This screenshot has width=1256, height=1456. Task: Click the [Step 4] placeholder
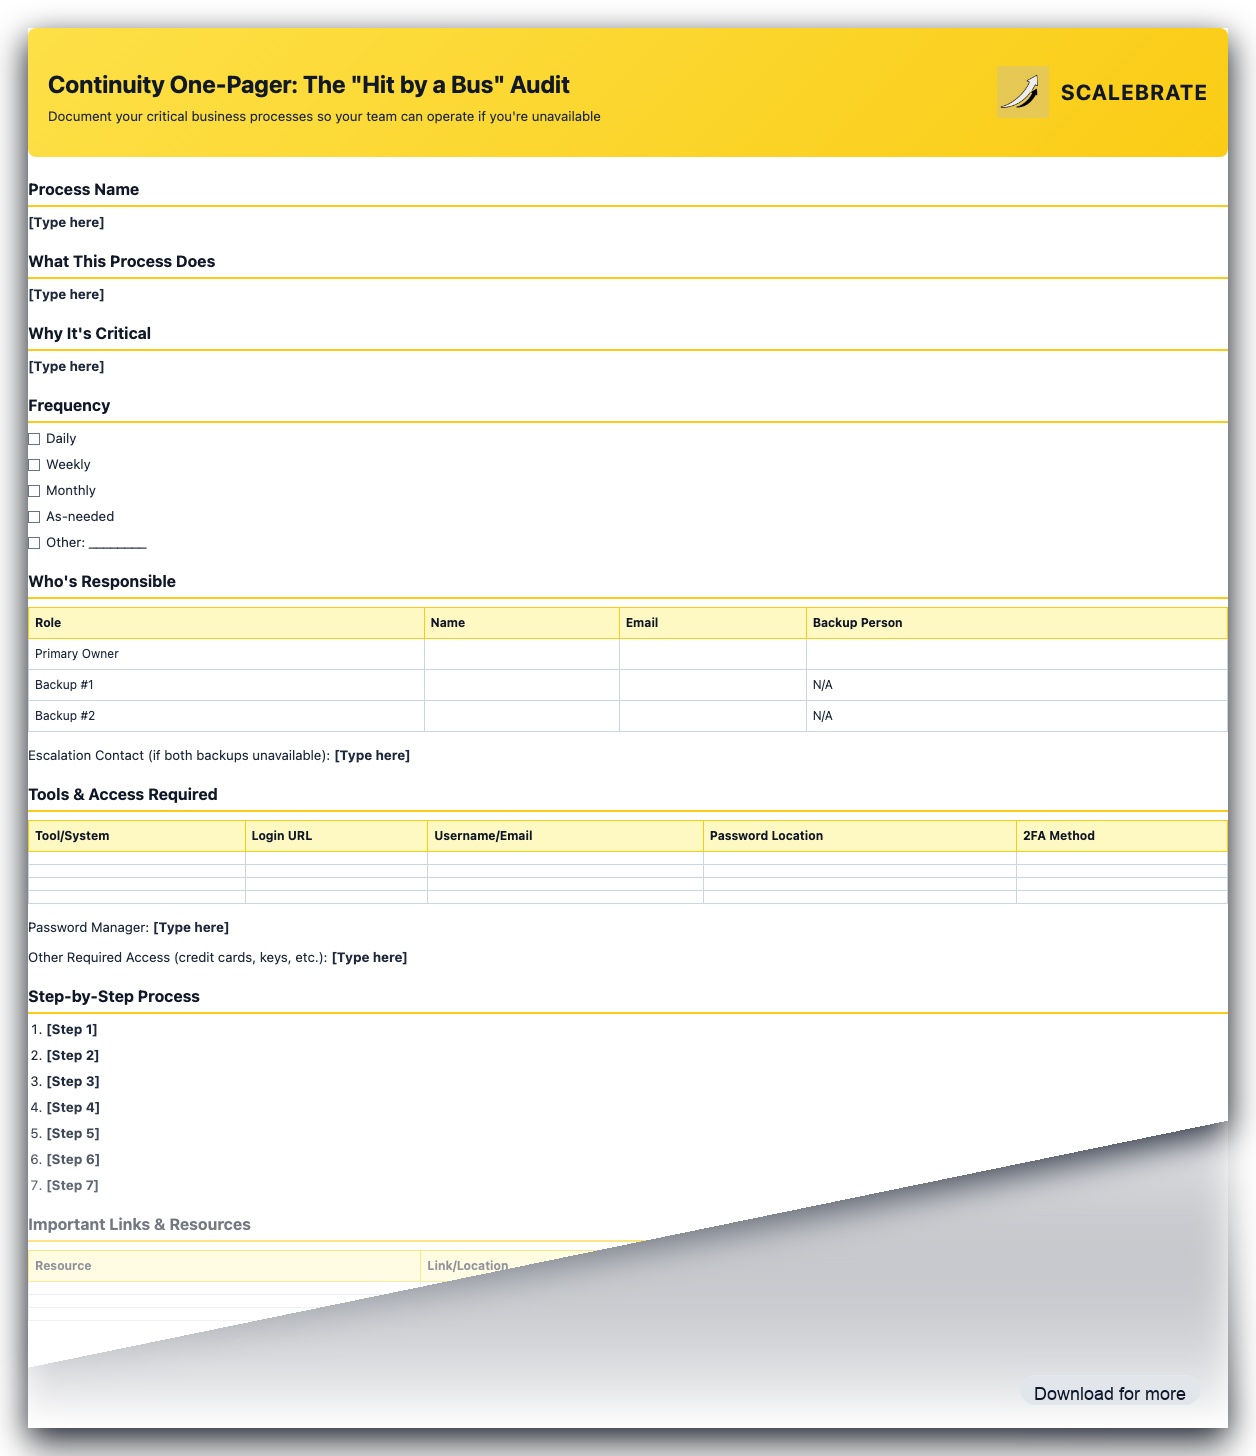click(x=73, y=1107)
